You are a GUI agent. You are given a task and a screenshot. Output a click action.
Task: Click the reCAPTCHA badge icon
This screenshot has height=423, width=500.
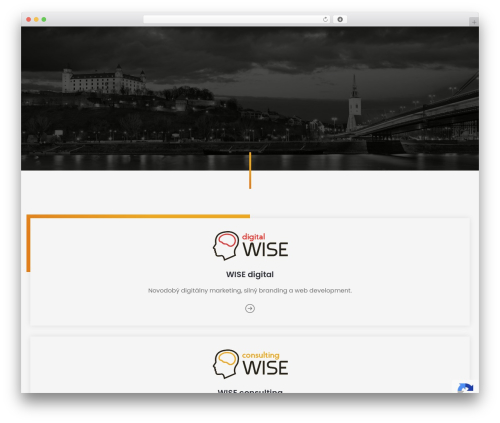[465, 387]
